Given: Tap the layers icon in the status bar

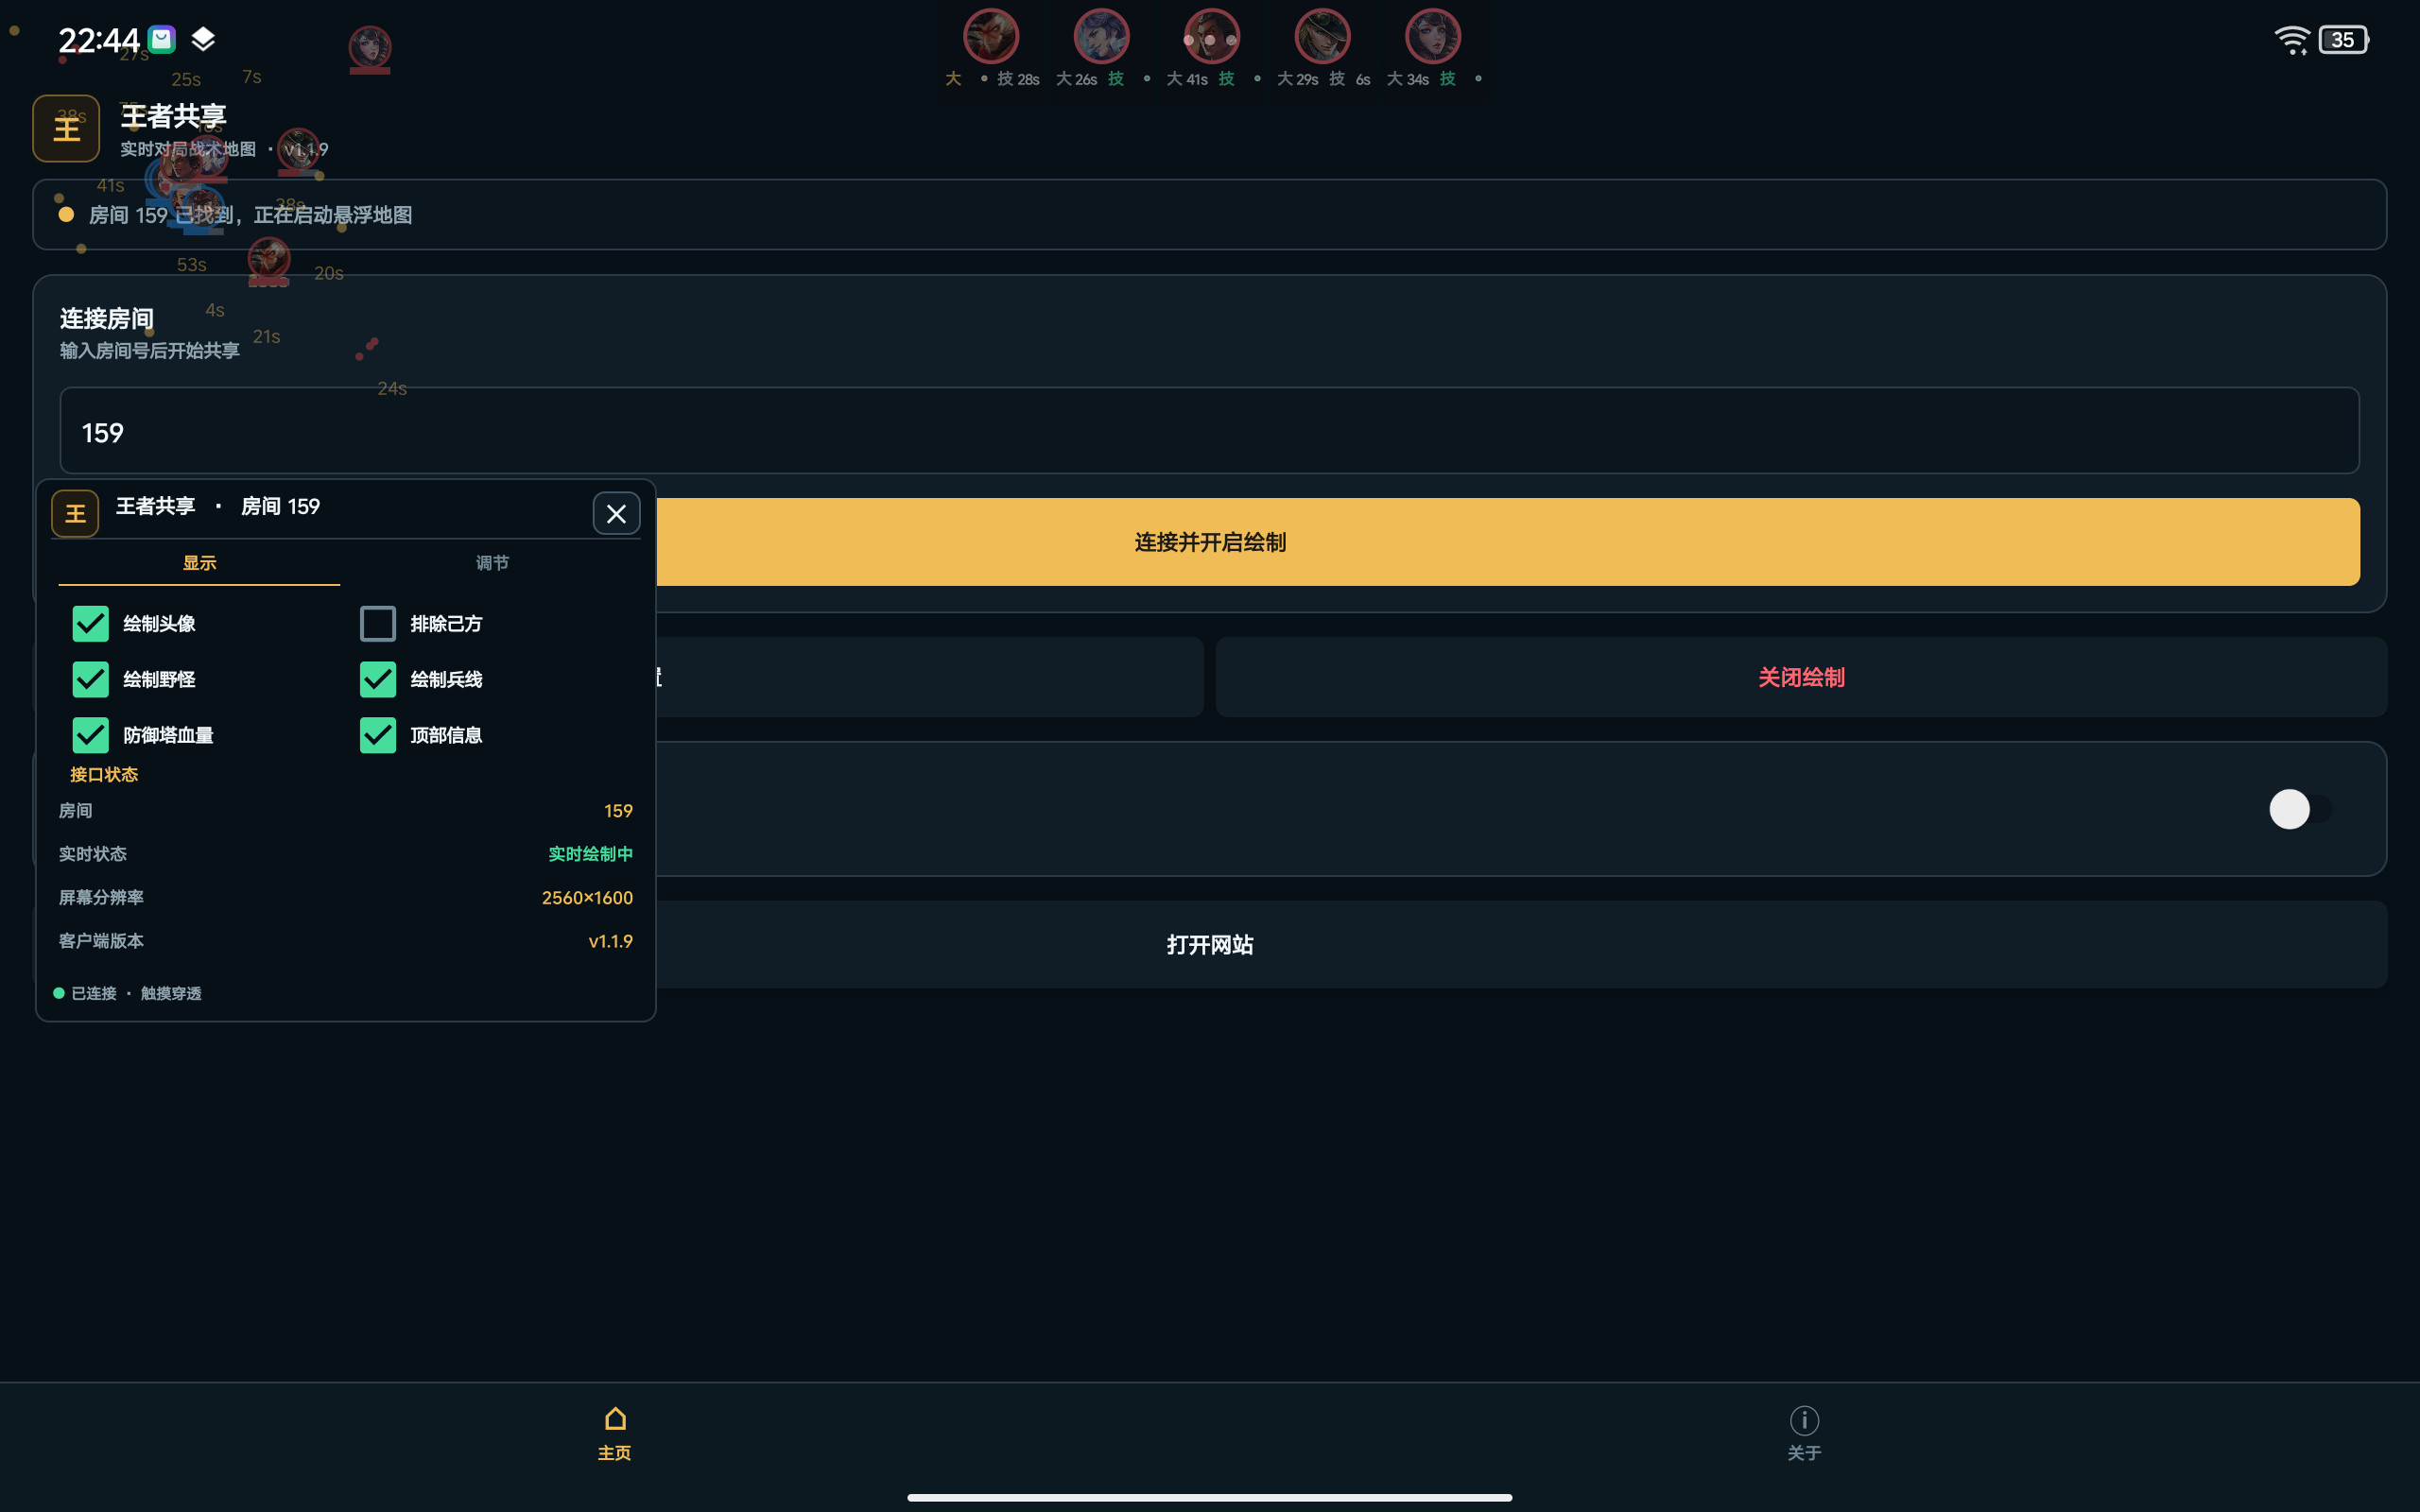Looking at the screenshot, I should point(203,39).
